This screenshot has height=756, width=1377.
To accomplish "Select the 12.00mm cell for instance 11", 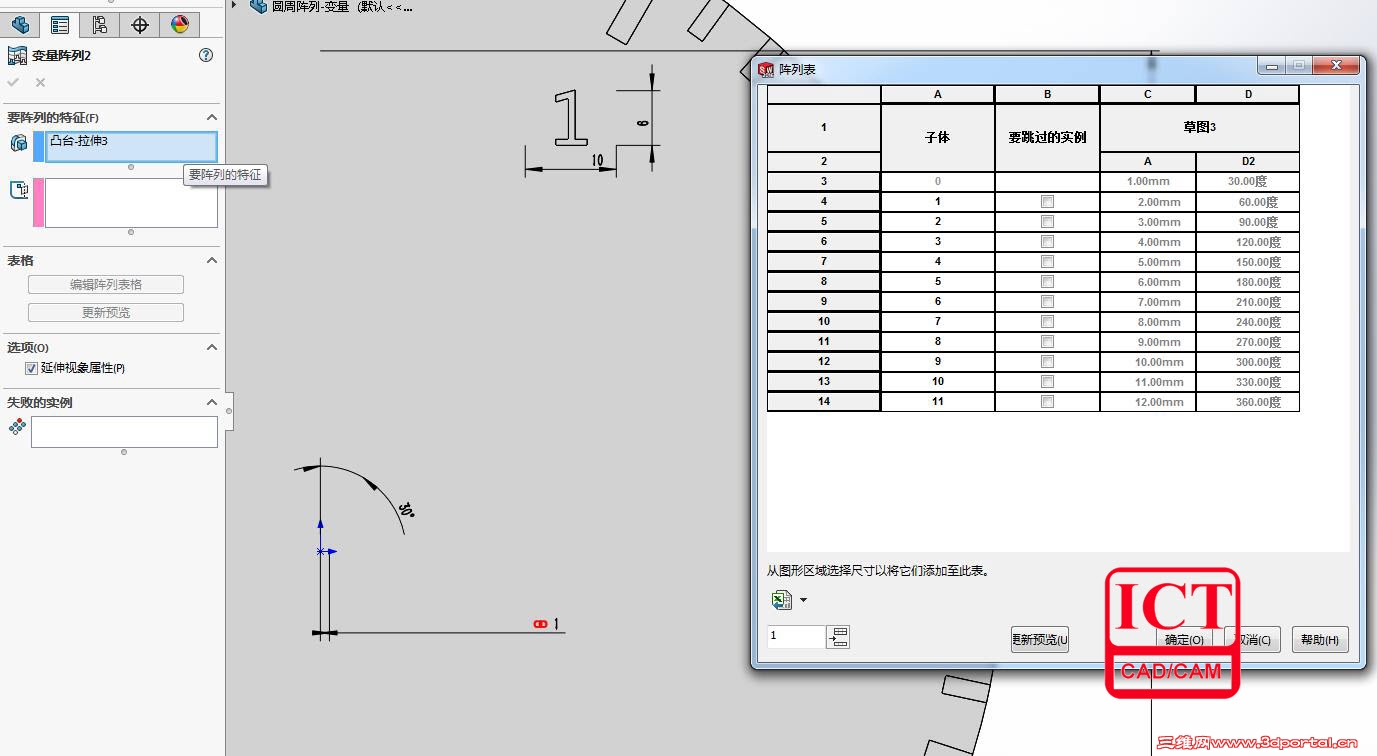I will [x=1148, y=402].
